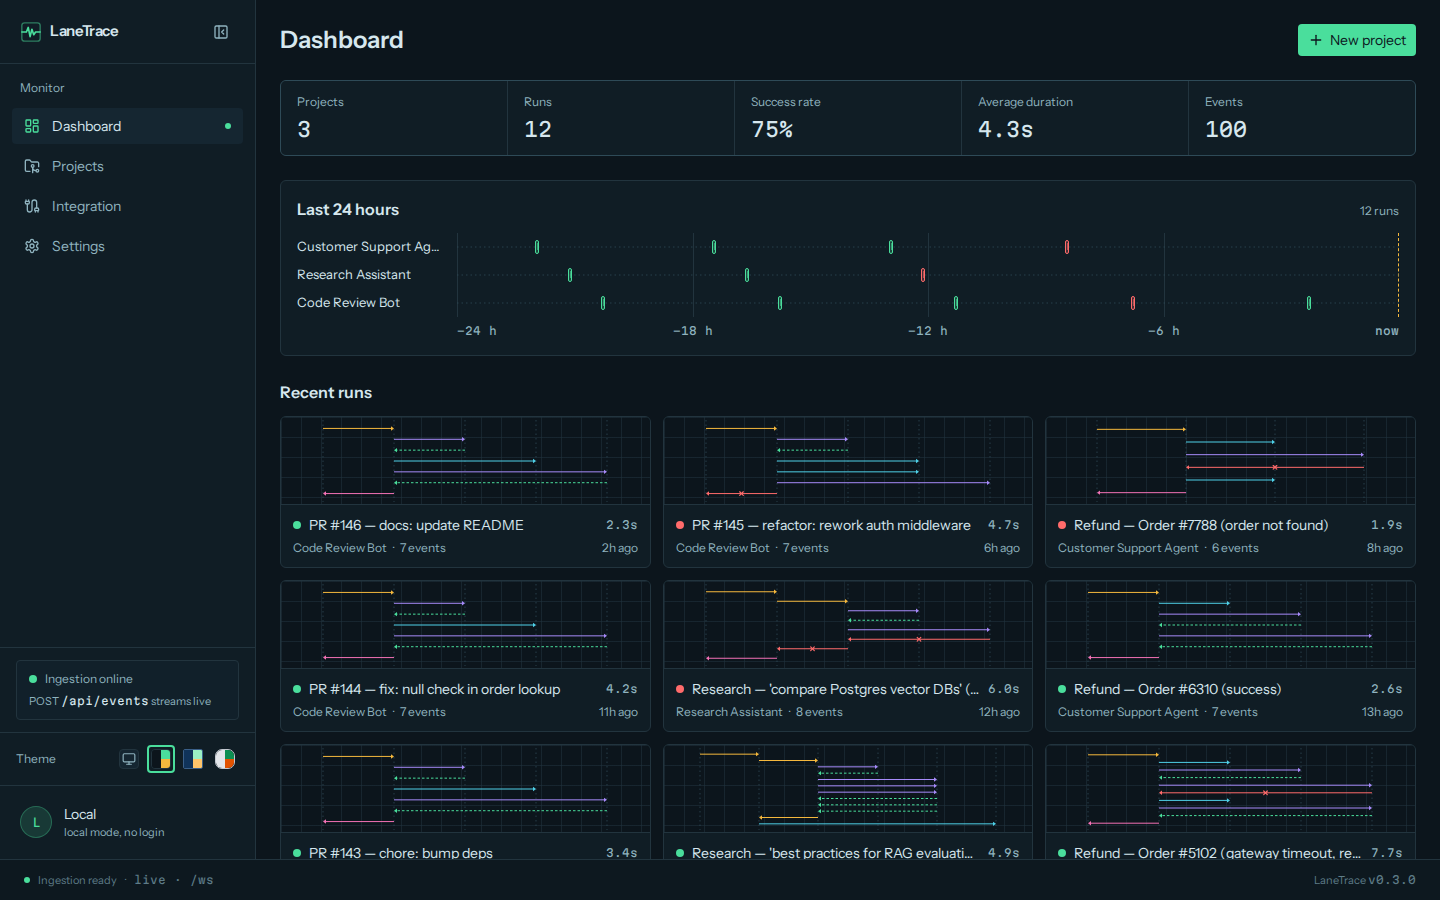Pick the dark green-and-yellow theme swatch
Viewport: 1440px width, 900px height.
161,759
